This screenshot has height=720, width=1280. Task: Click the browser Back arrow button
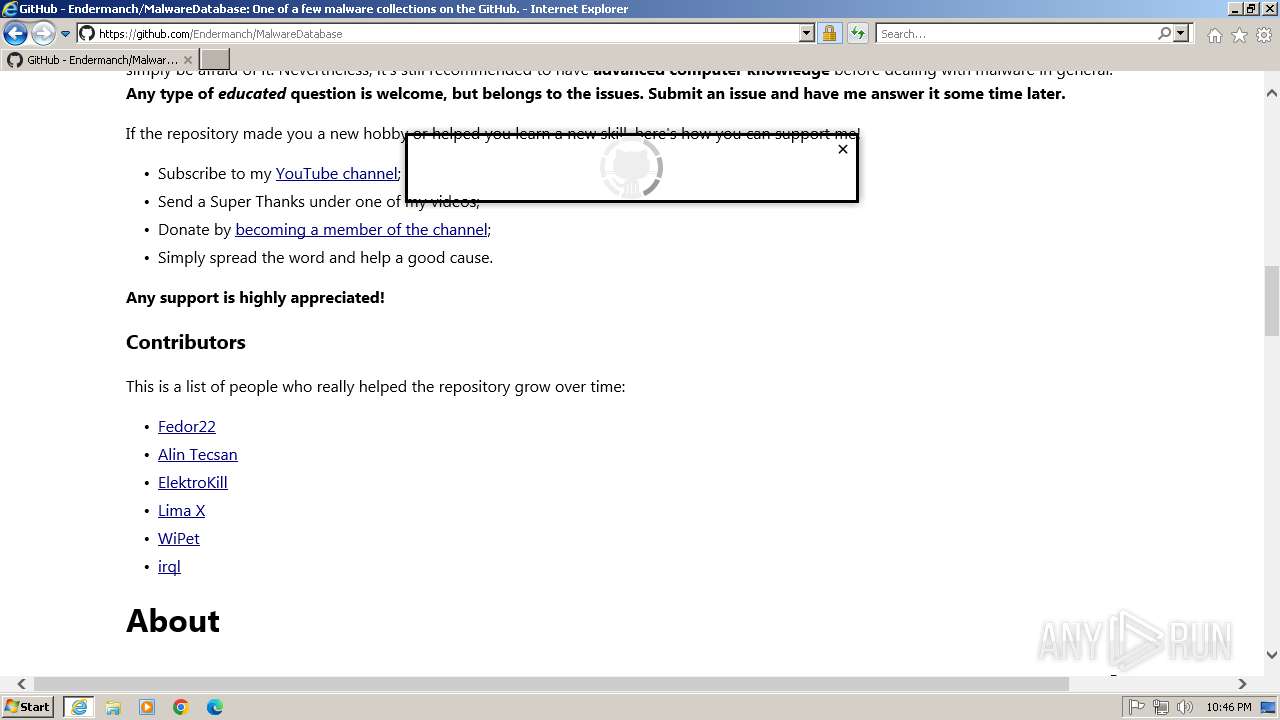tap(15, 33)
